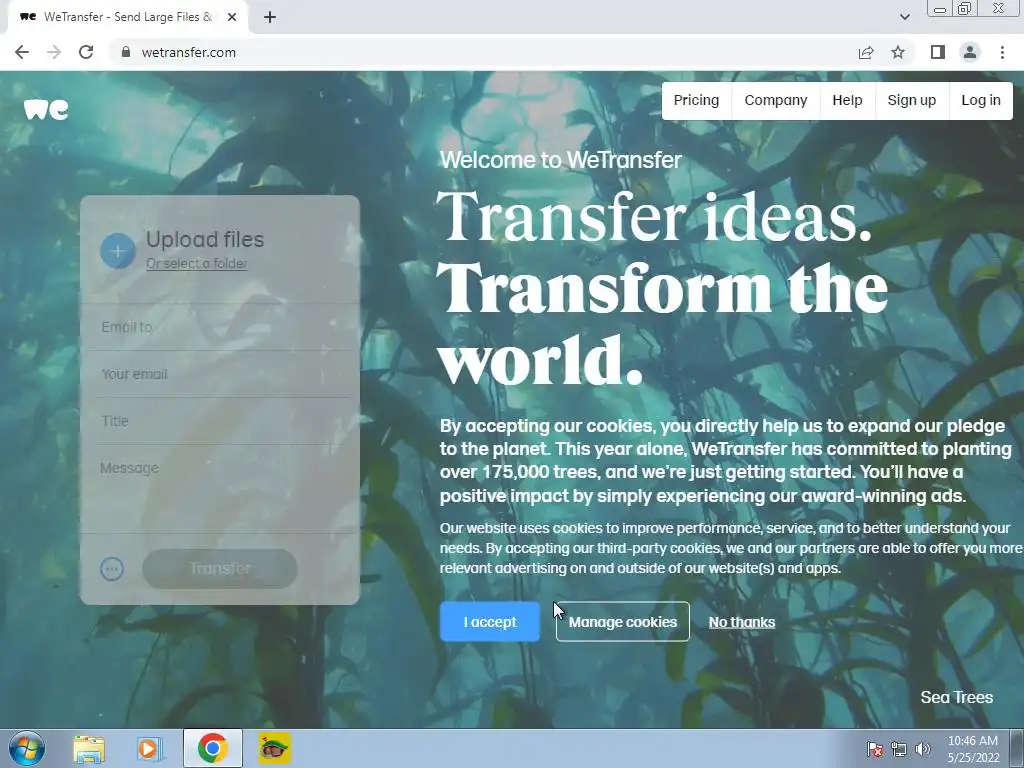The image size is (1024, 768).
Task: Click the 'Welcome to WeTransfer' text
Action: (x=560, y=160)
